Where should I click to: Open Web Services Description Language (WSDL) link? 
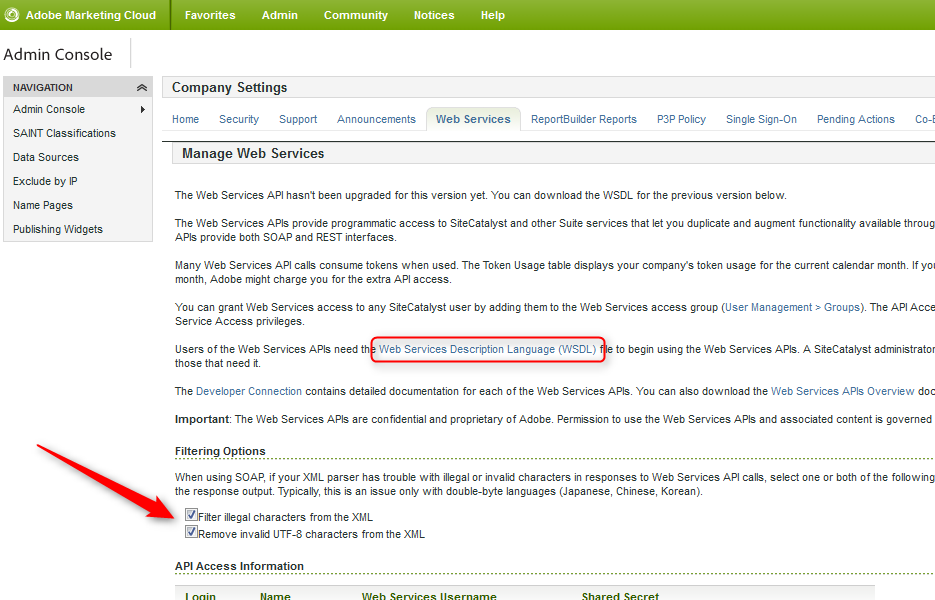[487, 349]
